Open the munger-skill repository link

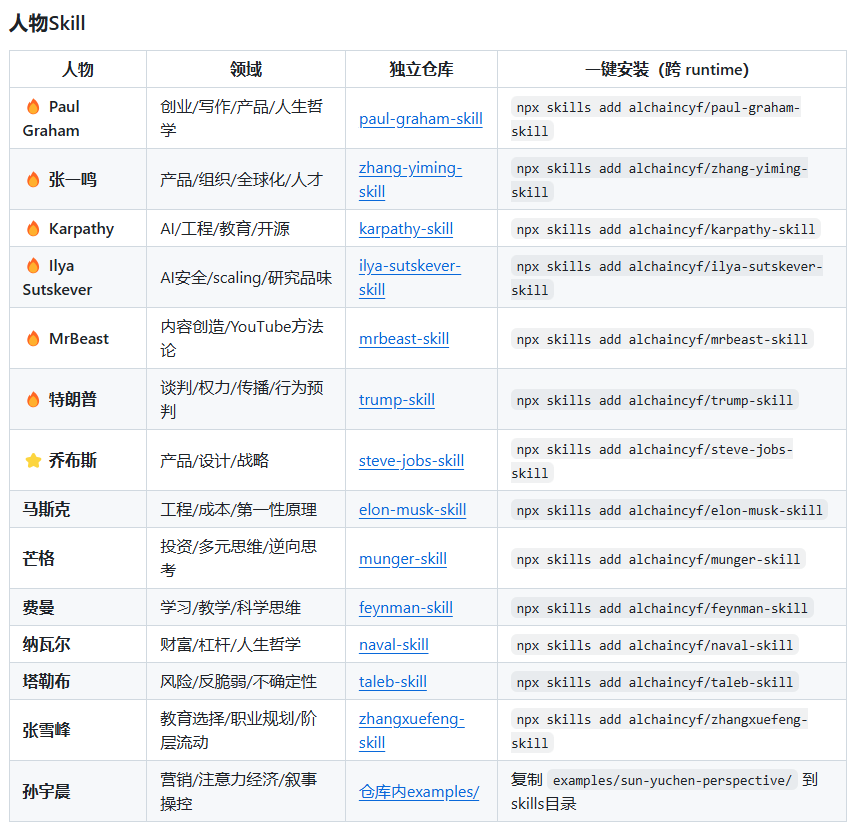pos(403,559)
